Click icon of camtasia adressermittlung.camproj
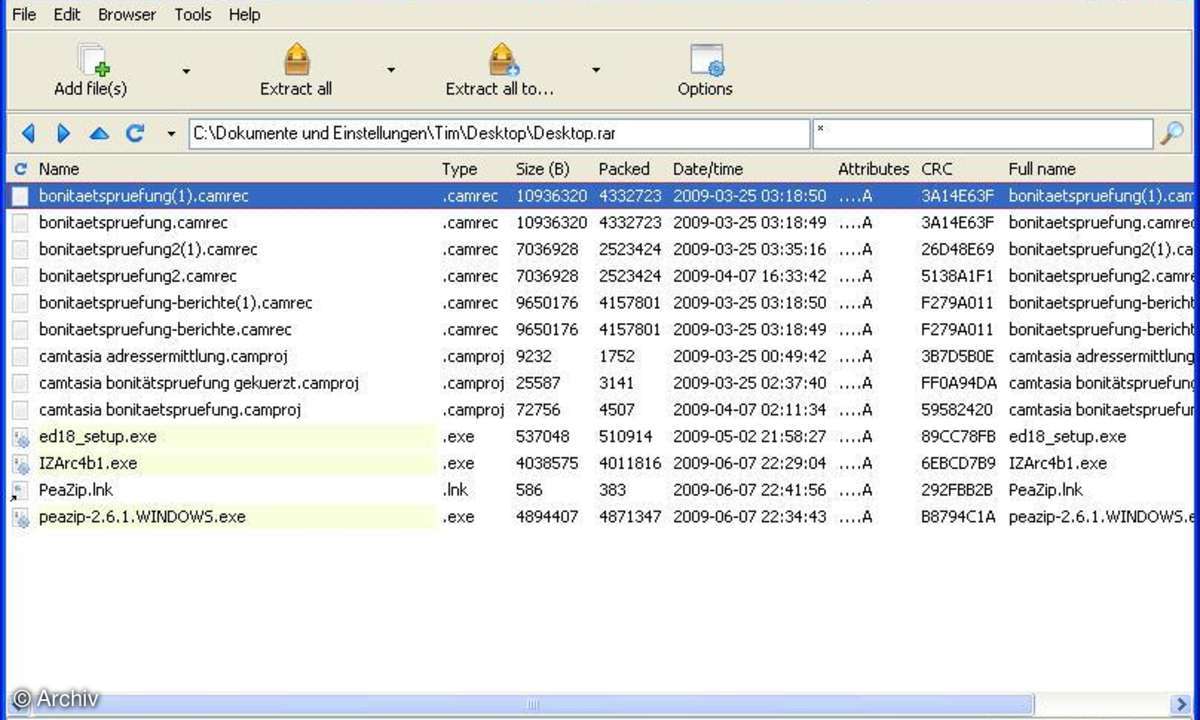This screenshot has width=1200, height=720. 20,356
